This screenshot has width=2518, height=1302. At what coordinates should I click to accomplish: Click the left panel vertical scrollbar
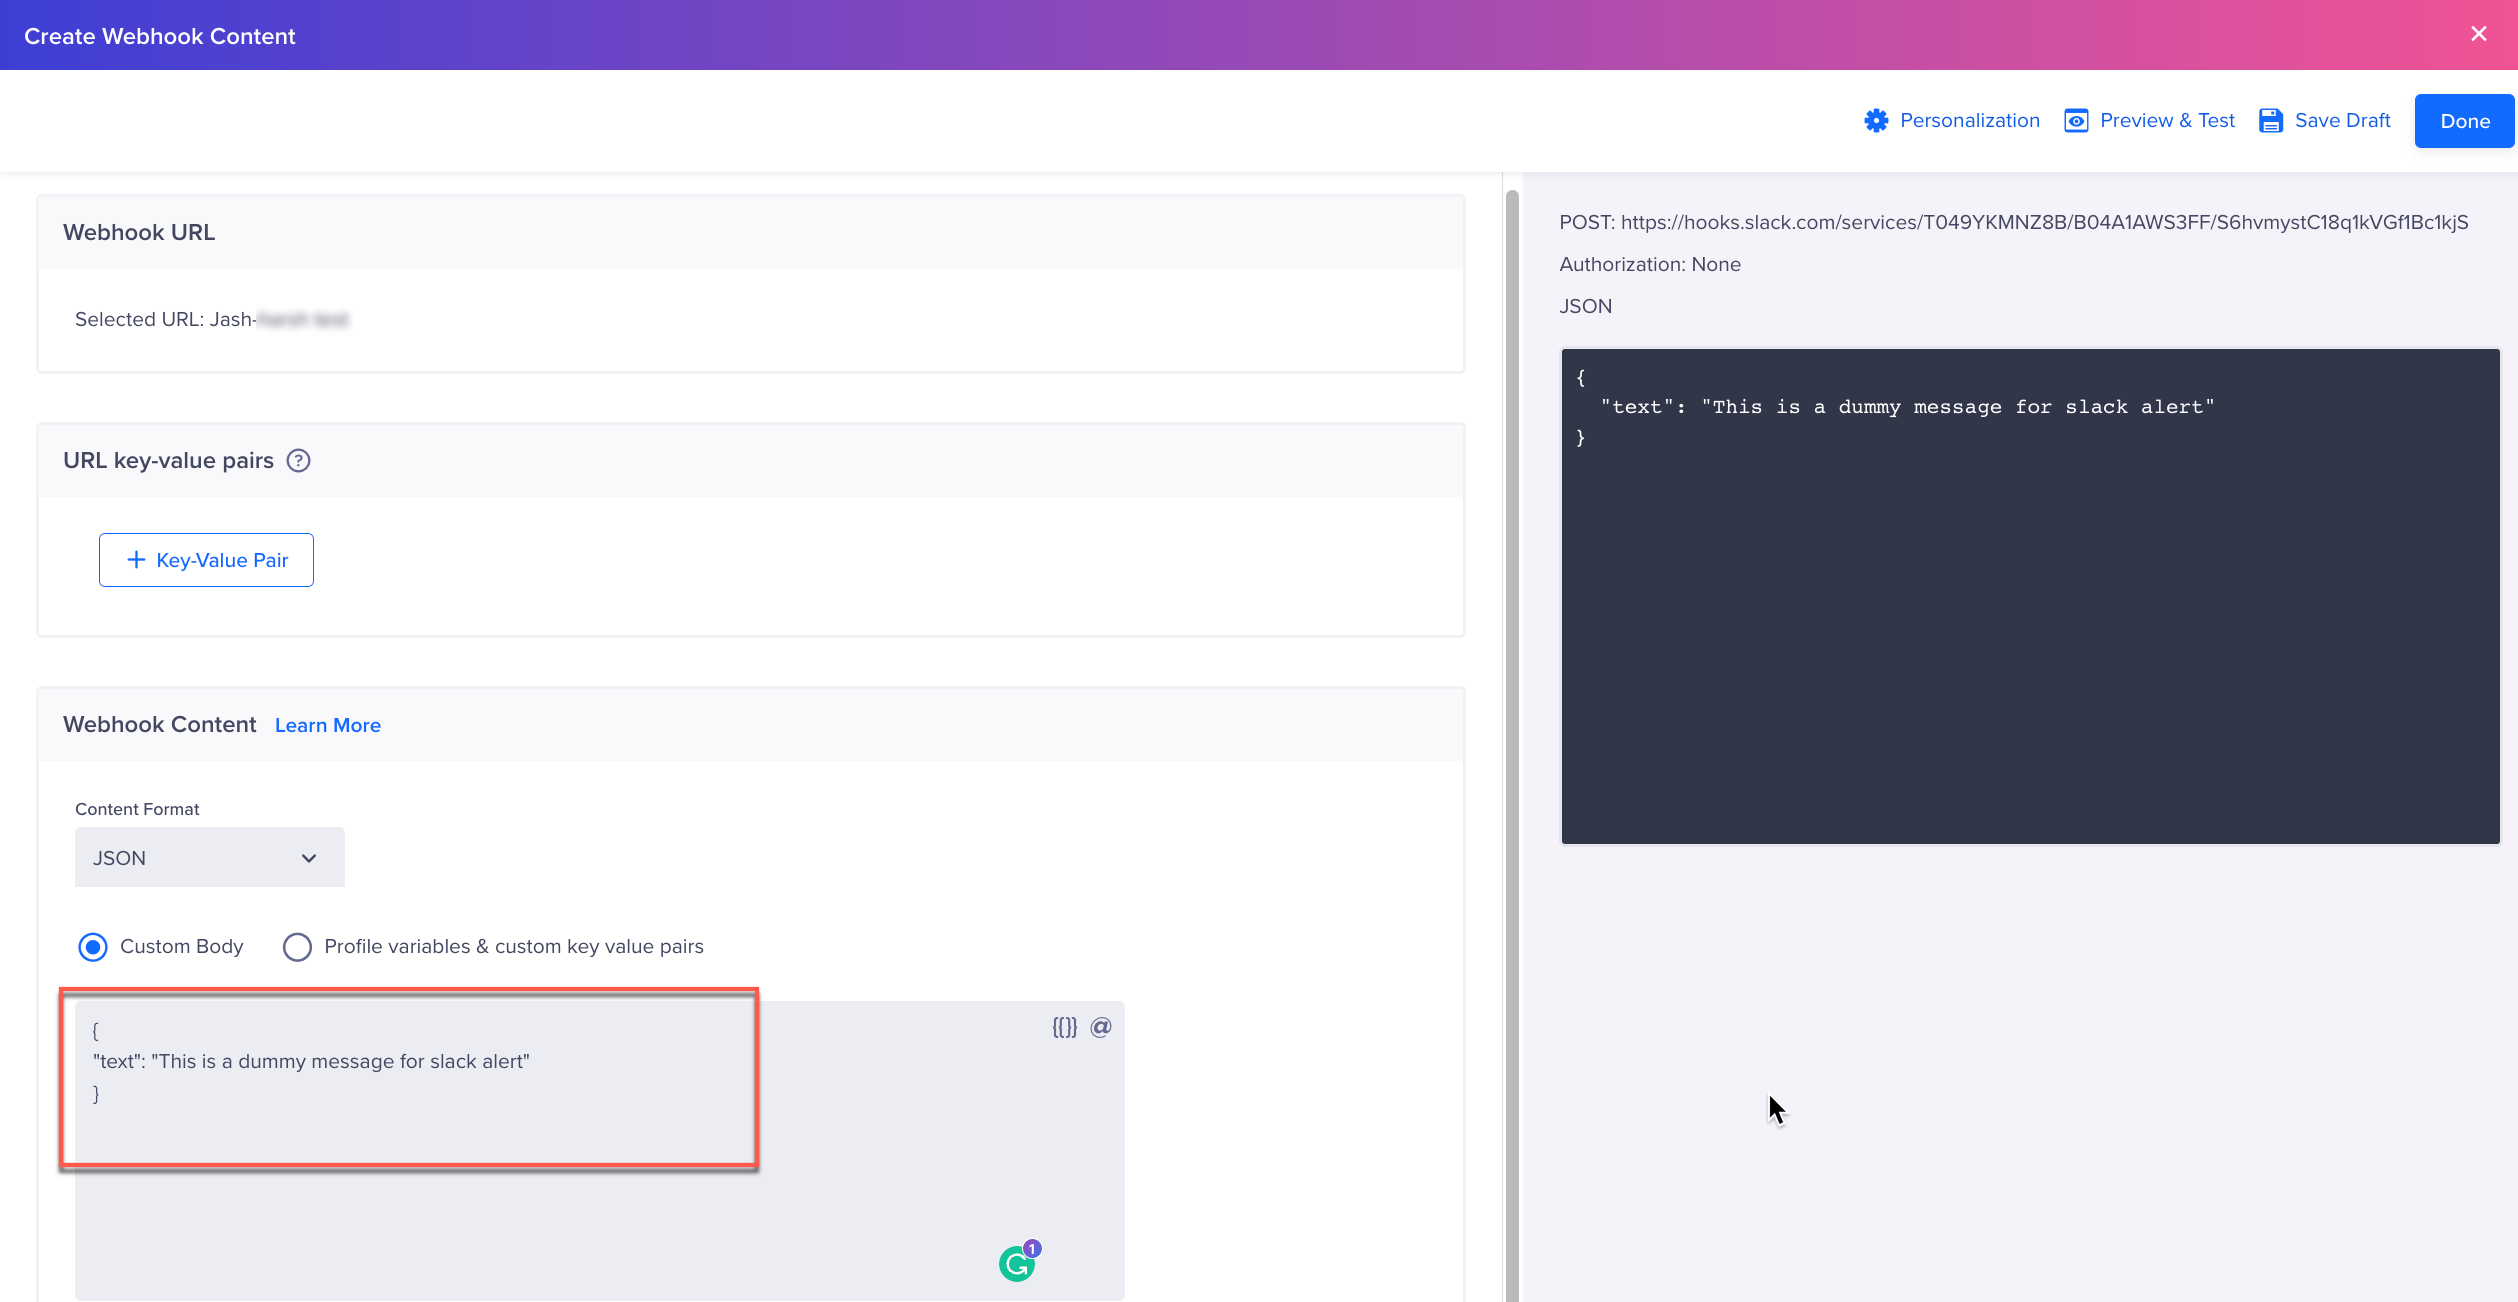[1512, 700]
